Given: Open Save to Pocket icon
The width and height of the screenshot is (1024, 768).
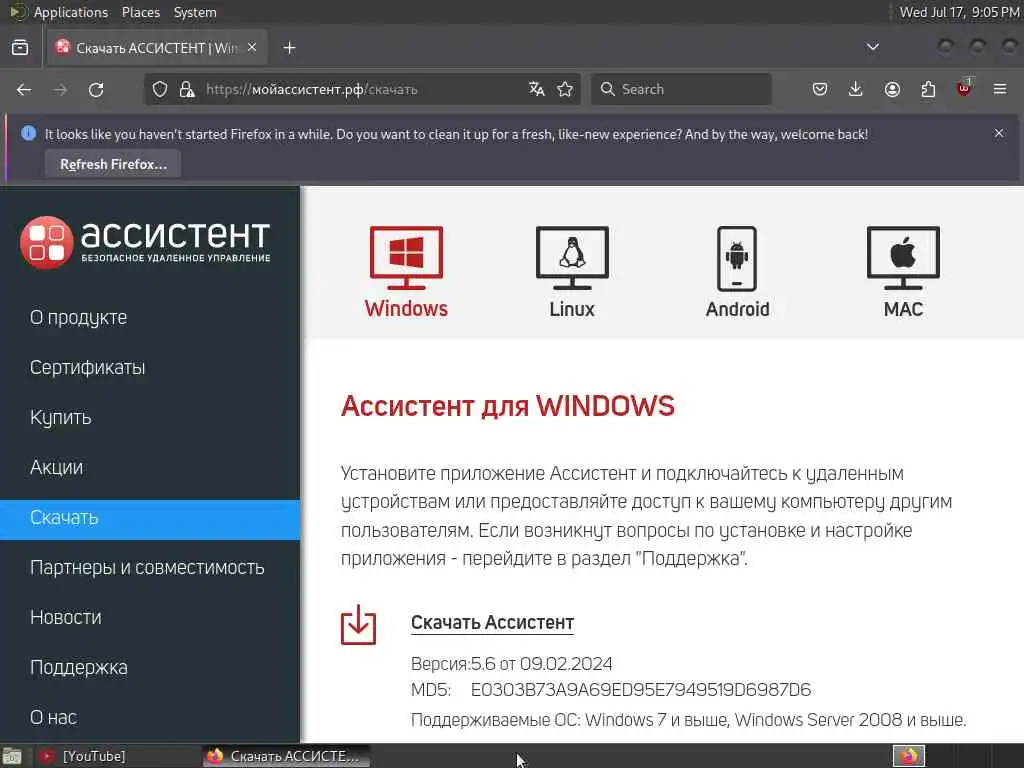Looking at the screenshot, I should [x=820, y=89].
